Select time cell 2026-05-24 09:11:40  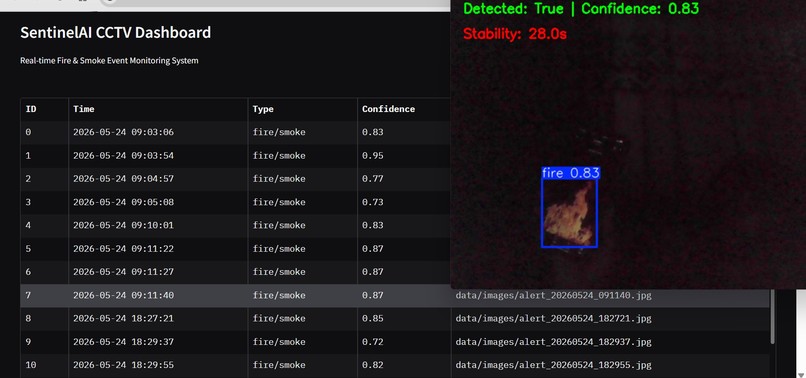[158, 295]
